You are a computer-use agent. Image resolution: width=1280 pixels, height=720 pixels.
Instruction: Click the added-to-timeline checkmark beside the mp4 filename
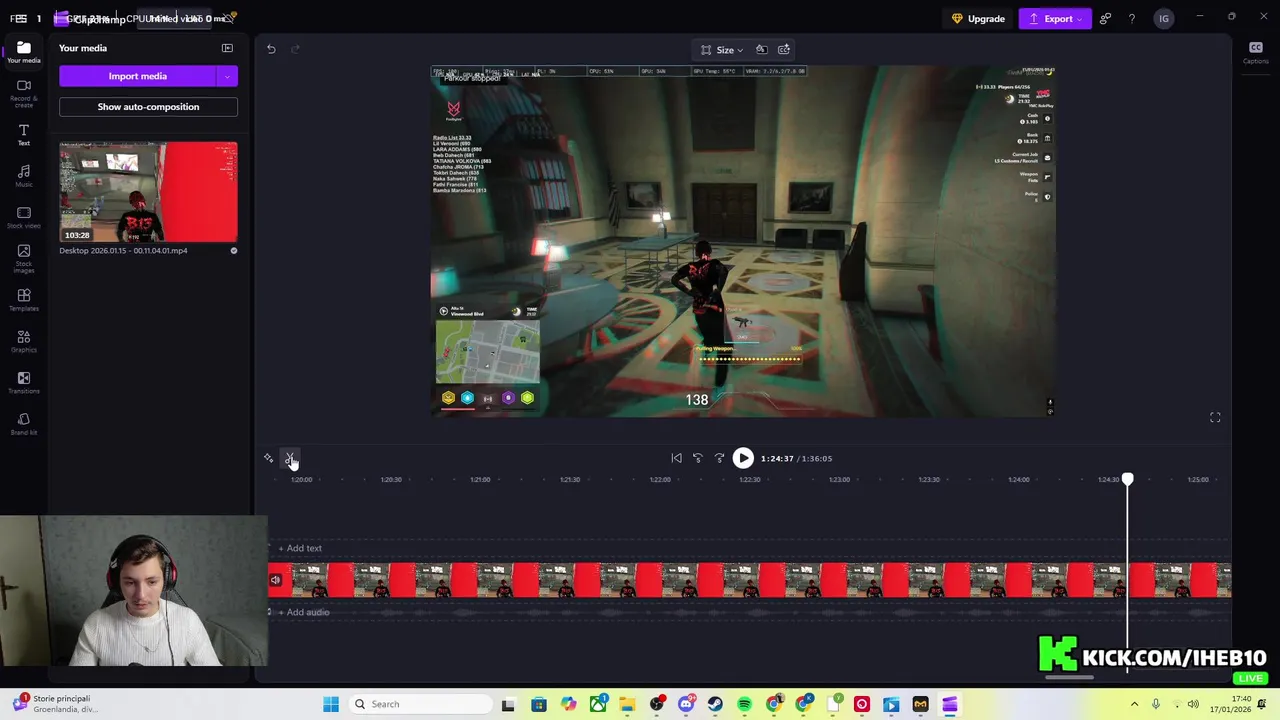(234, 251)
